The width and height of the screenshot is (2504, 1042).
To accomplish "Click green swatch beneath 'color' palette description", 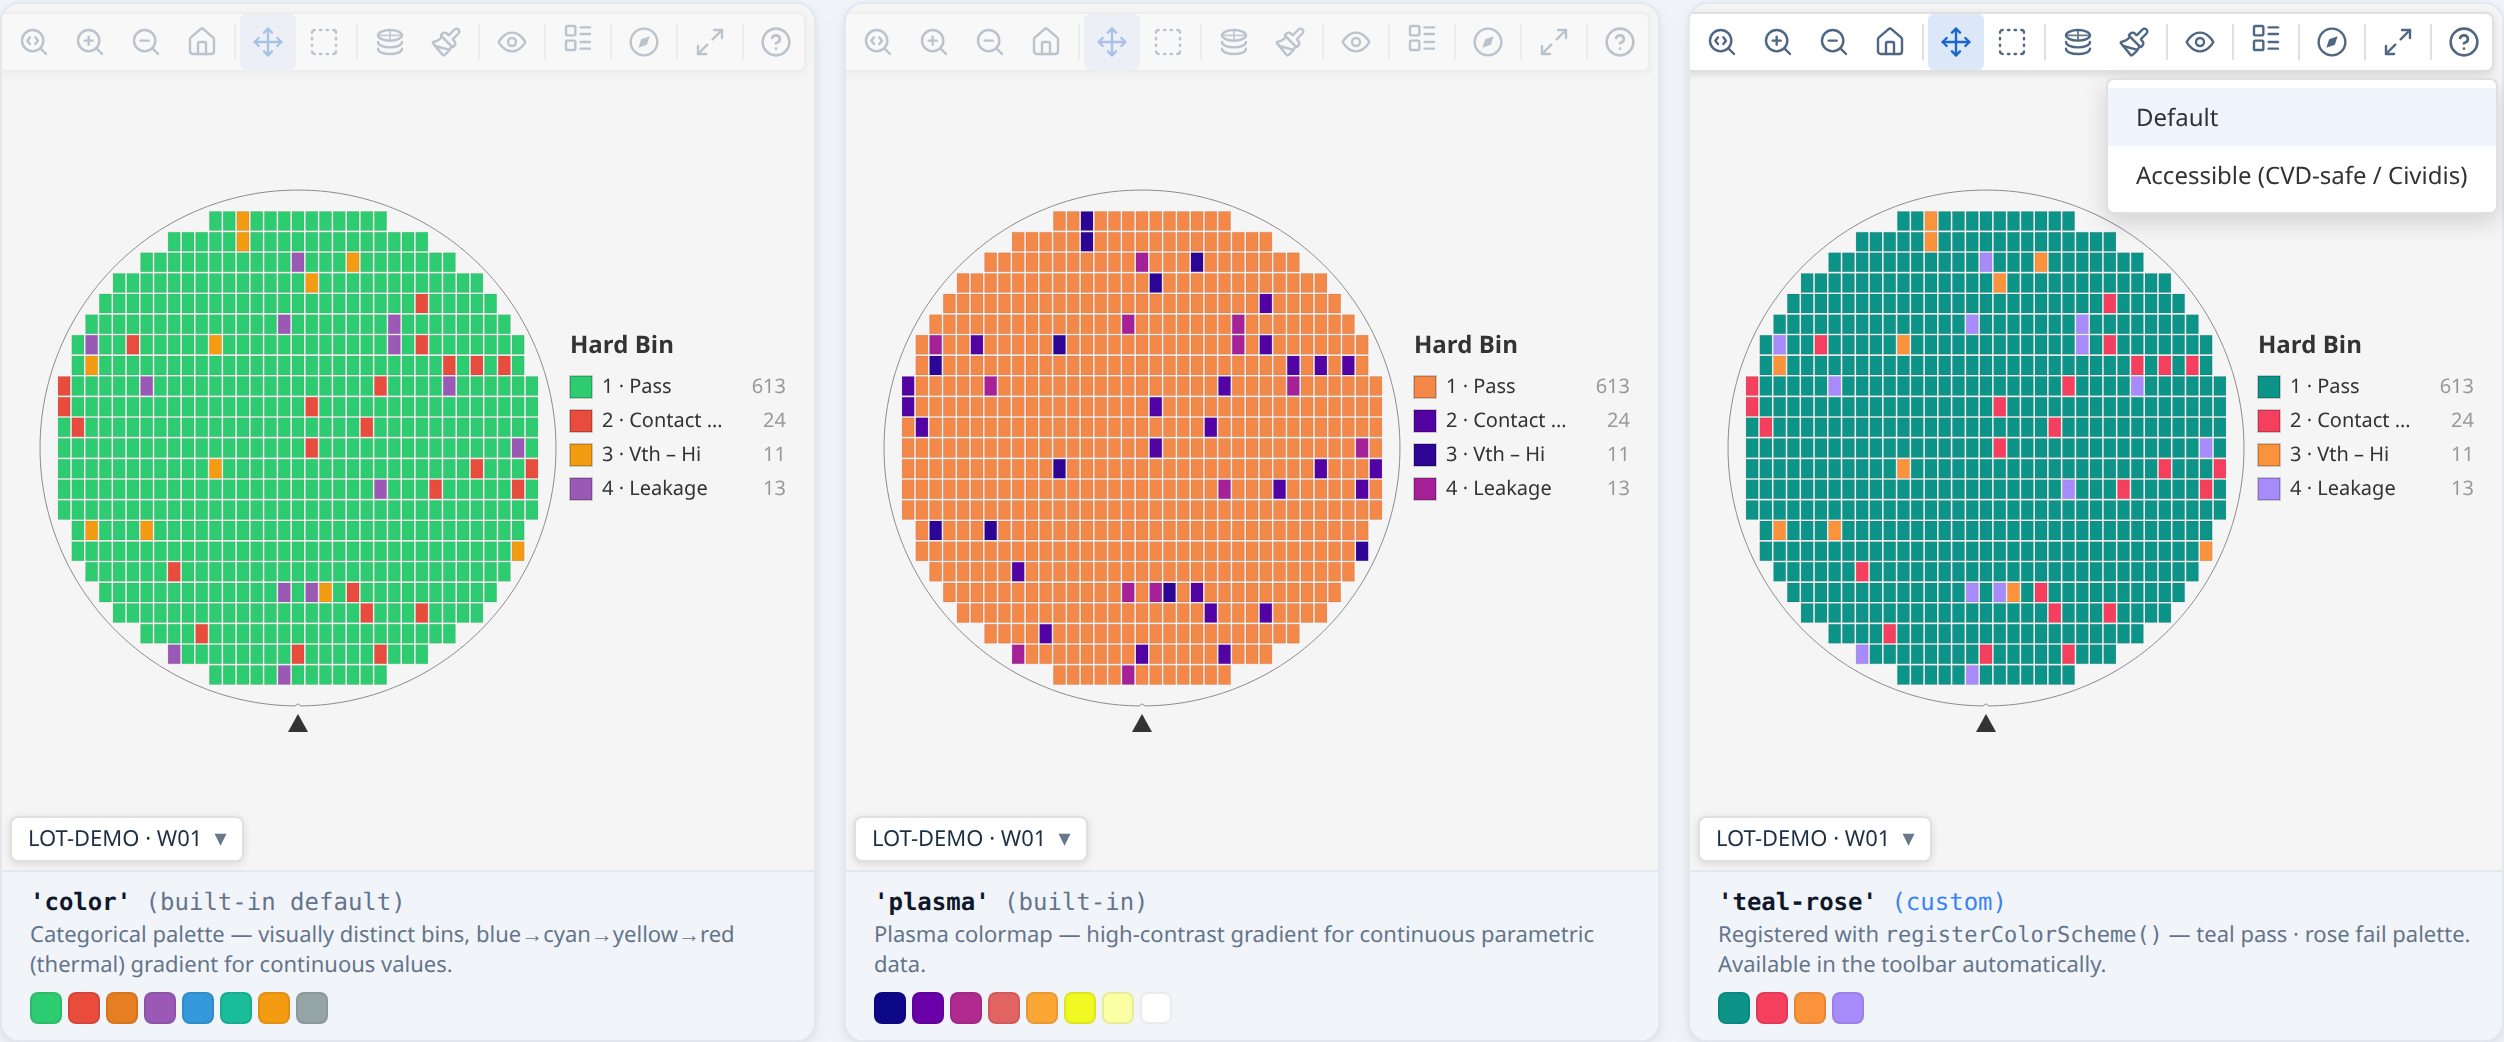I will click(x=46, y=1008).
